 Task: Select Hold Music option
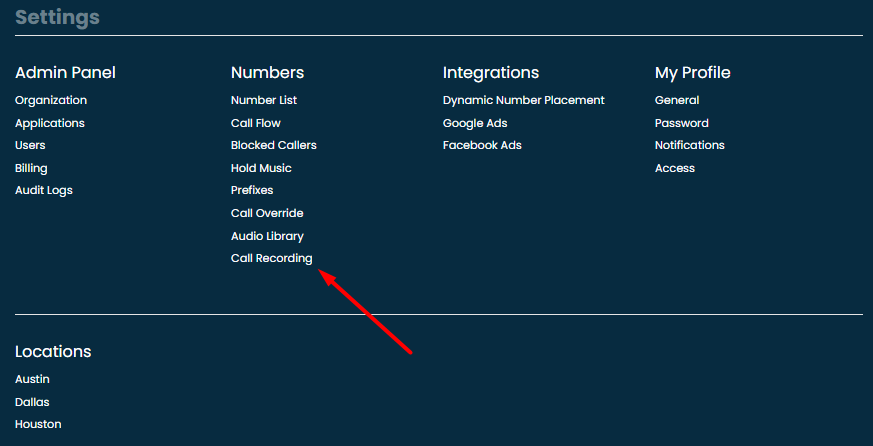(261, 168)
